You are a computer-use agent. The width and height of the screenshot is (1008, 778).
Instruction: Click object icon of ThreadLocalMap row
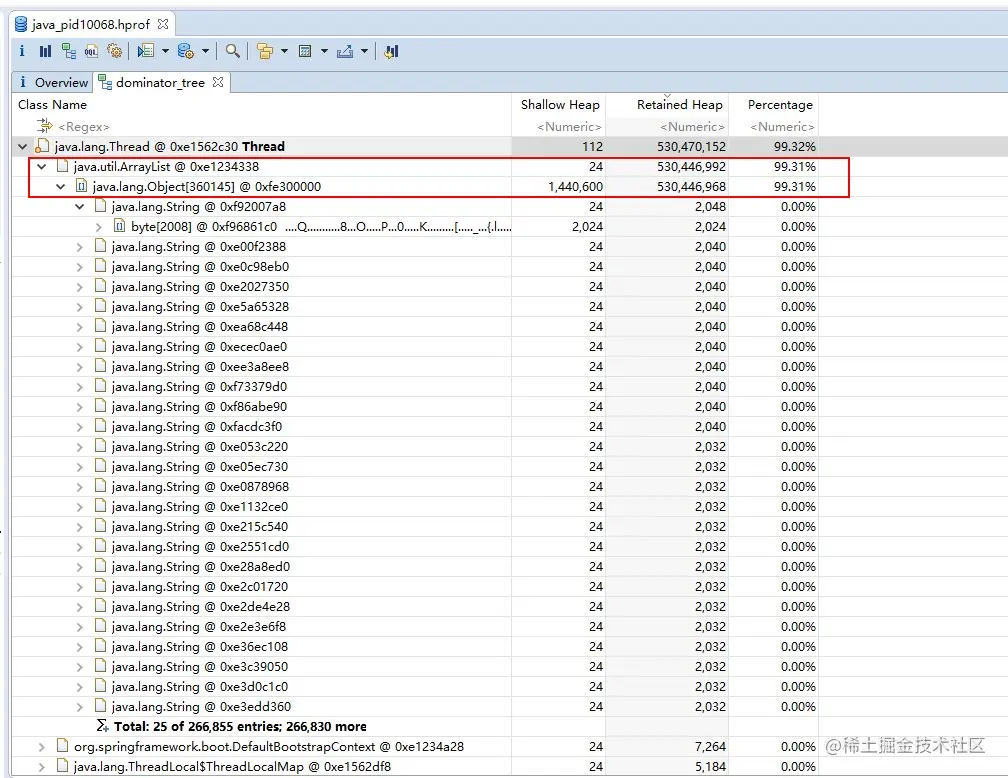pyautogui.click(x=62, y=765)
